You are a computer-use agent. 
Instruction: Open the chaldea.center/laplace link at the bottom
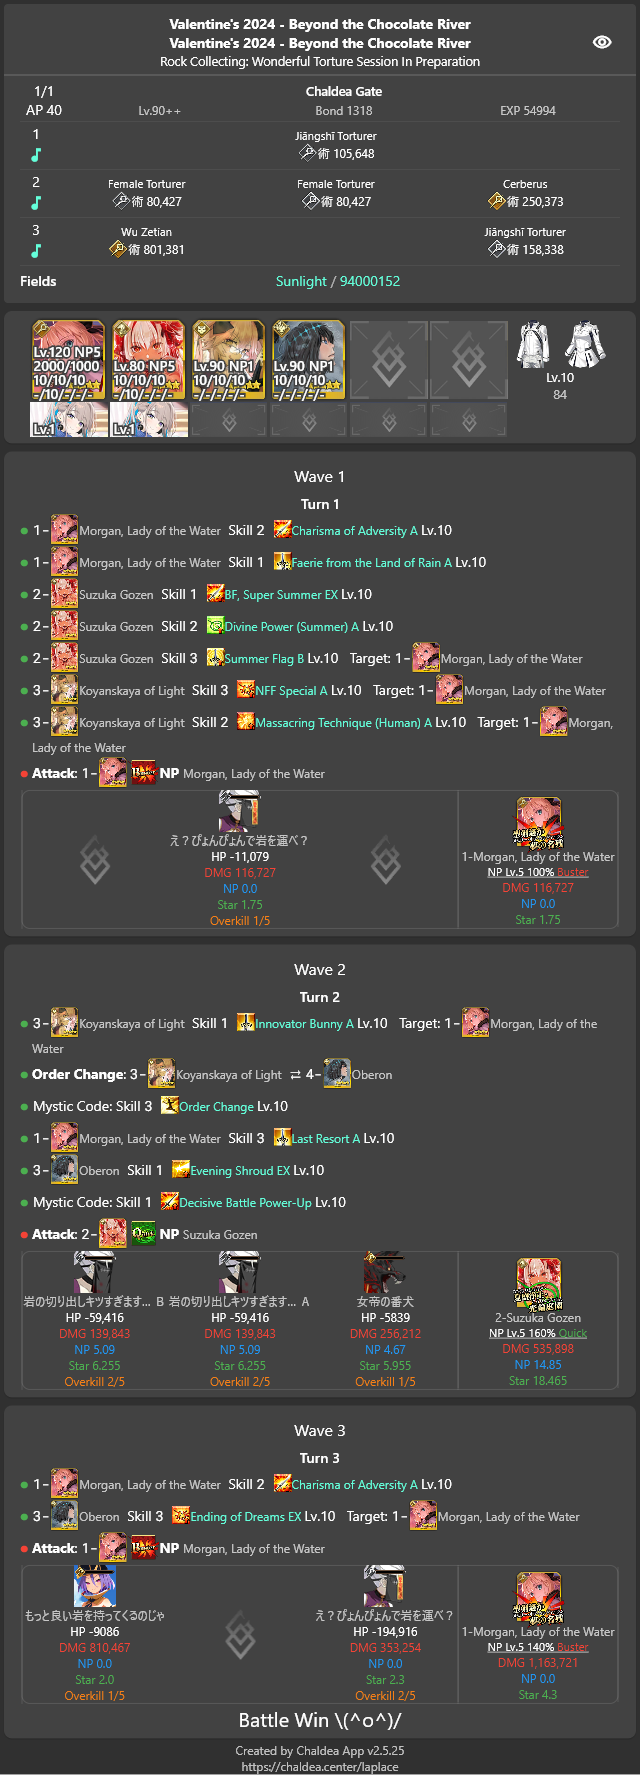pyautogui.click(x=320, y=1766)
